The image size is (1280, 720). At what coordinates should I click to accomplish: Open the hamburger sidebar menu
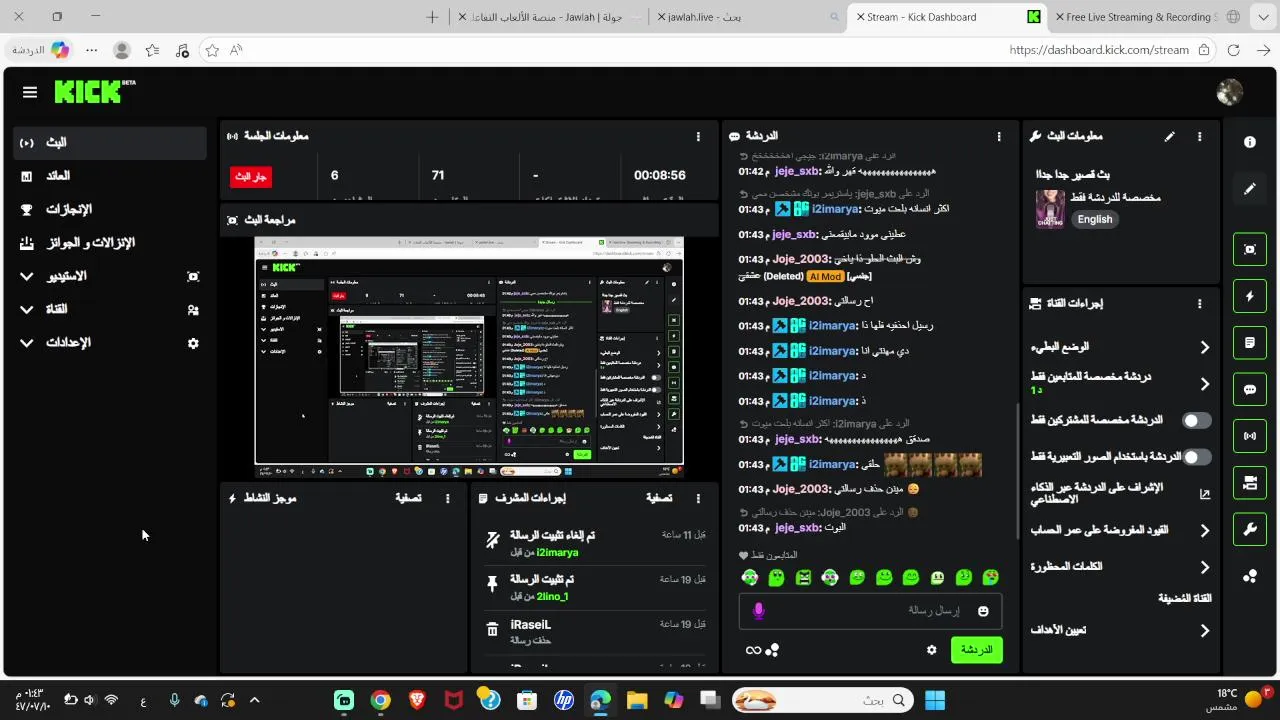(x=29, y=92)
